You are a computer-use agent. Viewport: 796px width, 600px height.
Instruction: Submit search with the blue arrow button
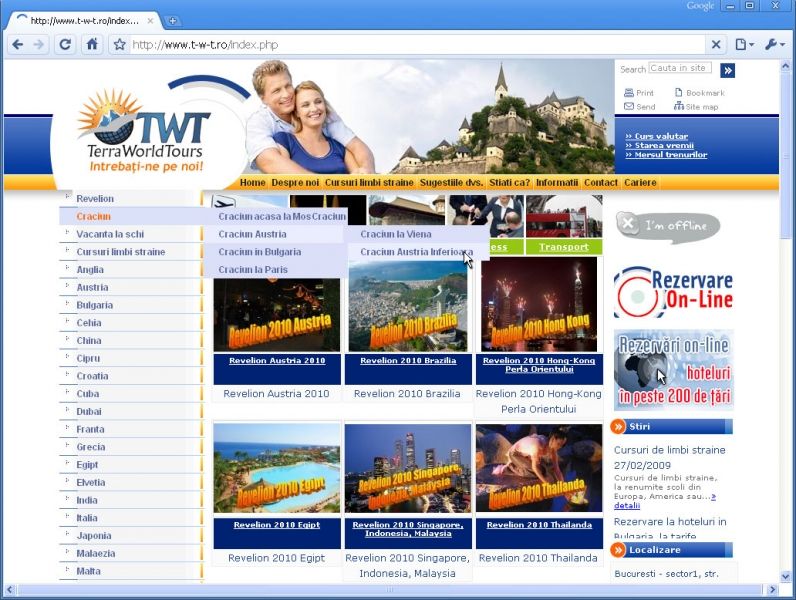(x=727, y=70)
